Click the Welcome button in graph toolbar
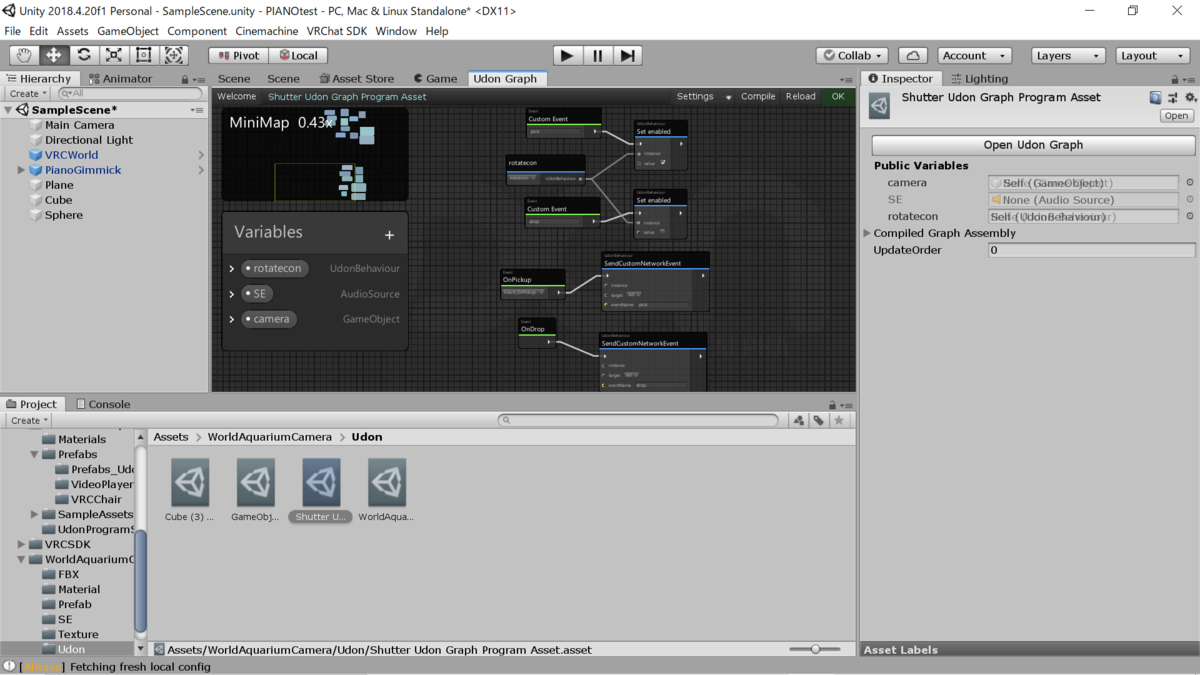 [237, 97]
